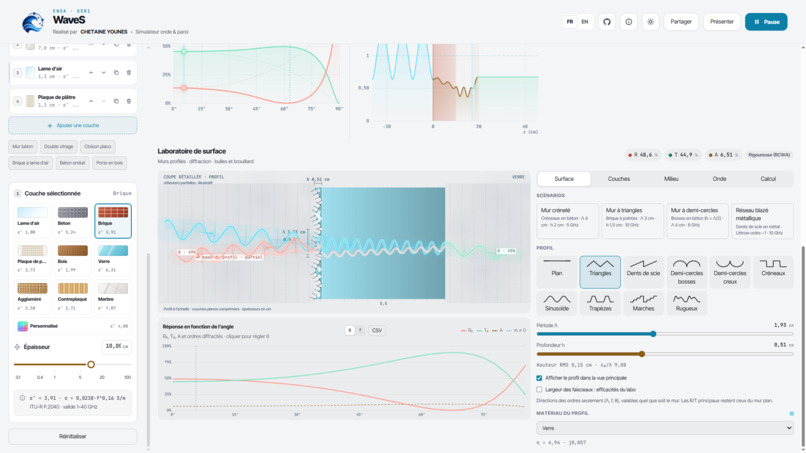Click Ajouter une couche
806x453 pixels.
point(73,125)
